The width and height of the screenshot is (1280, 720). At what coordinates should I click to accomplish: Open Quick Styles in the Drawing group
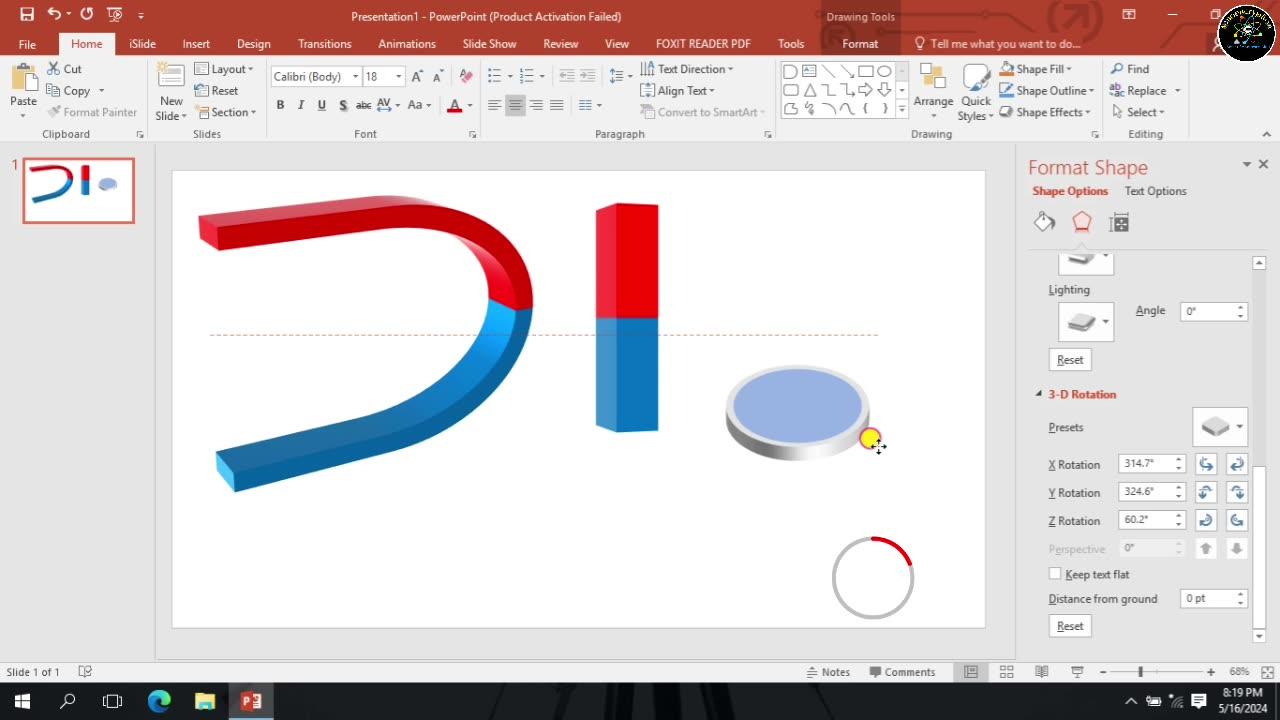point(975,90)
